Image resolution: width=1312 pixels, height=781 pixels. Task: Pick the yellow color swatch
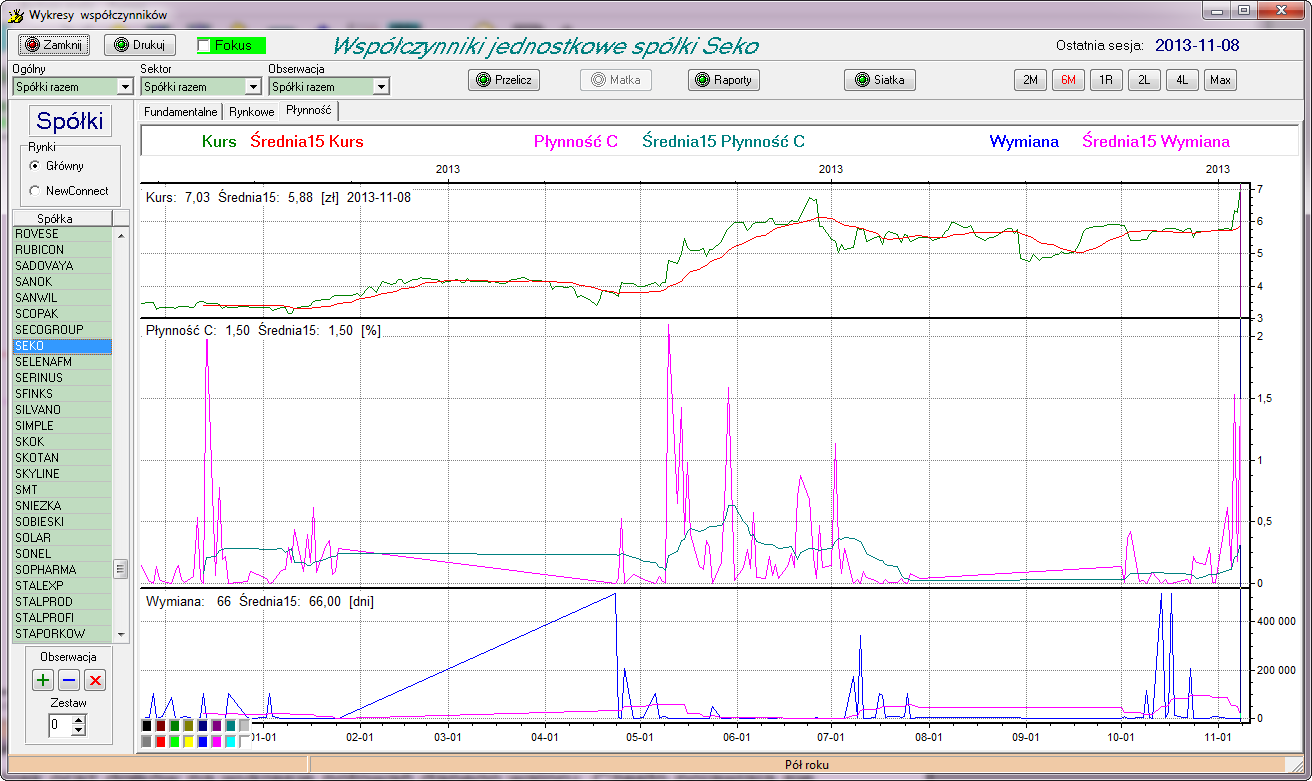coord(189,742)
